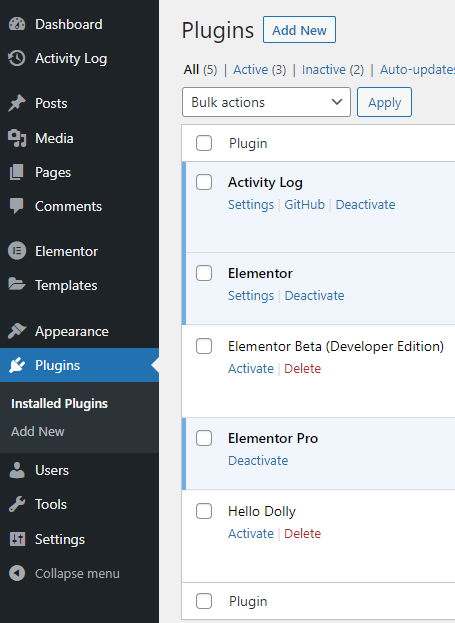
Task: Click the Apply button
Action: 384,102
